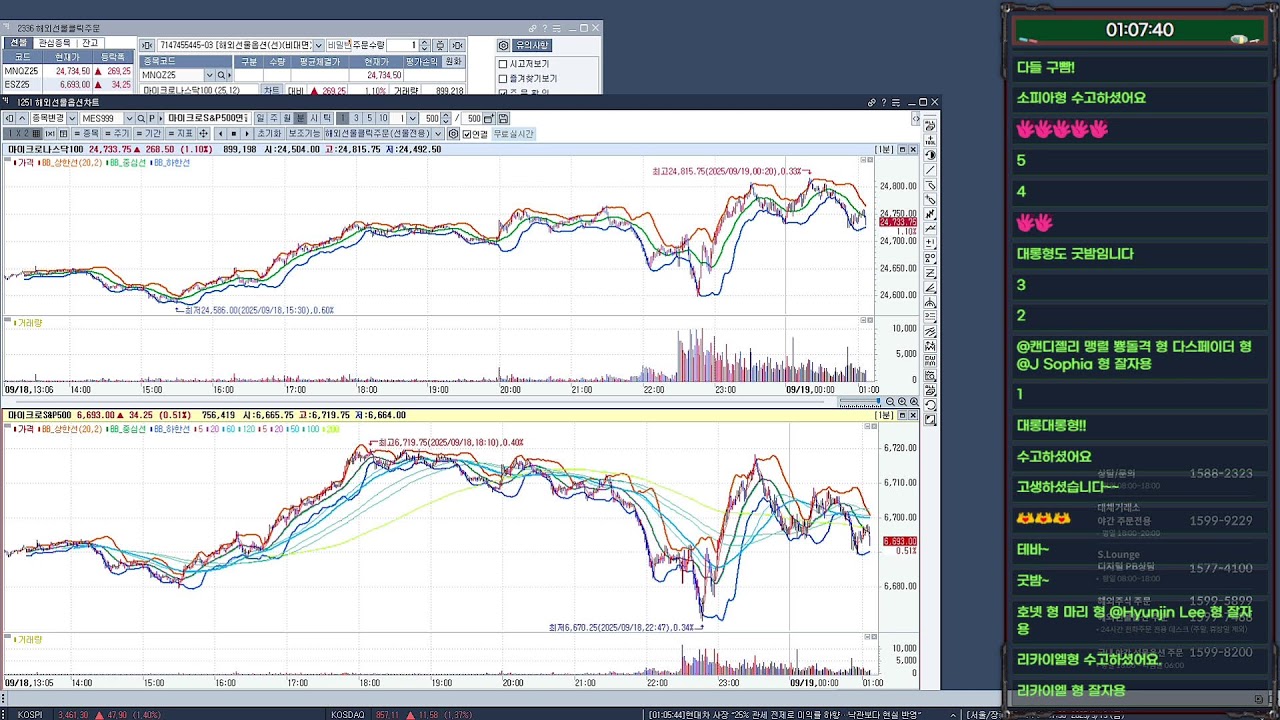Open the 해외선물클릭주문(선물전용) dropdown
Viewport: 1280px width, 720px height.
[439, 133]
